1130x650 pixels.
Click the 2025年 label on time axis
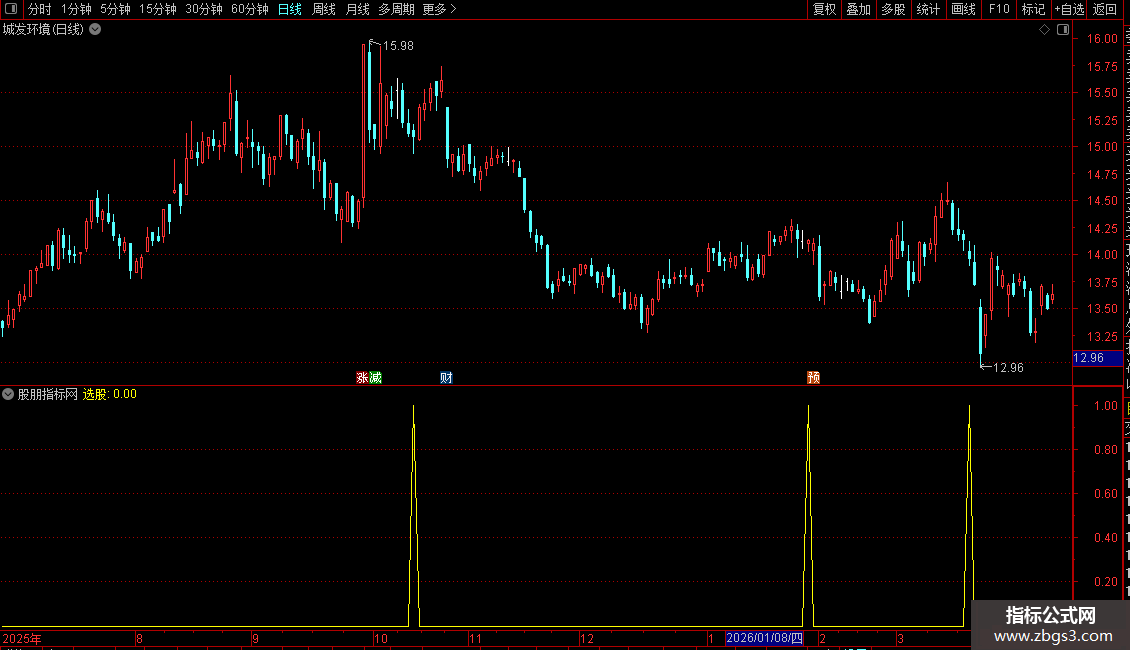coord(22,638)
